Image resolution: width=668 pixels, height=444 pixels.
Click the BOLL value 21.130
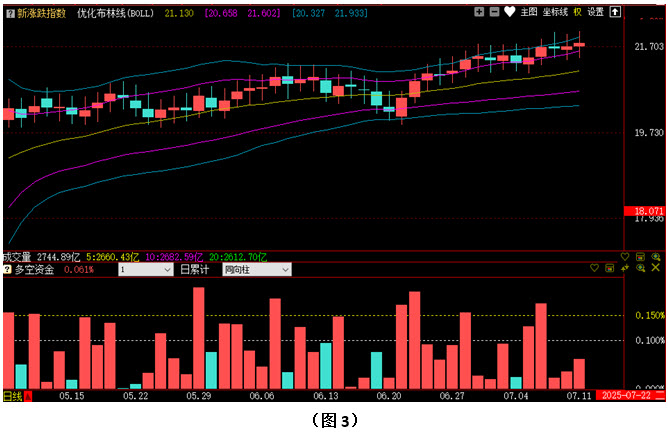(x=179, y=14)
